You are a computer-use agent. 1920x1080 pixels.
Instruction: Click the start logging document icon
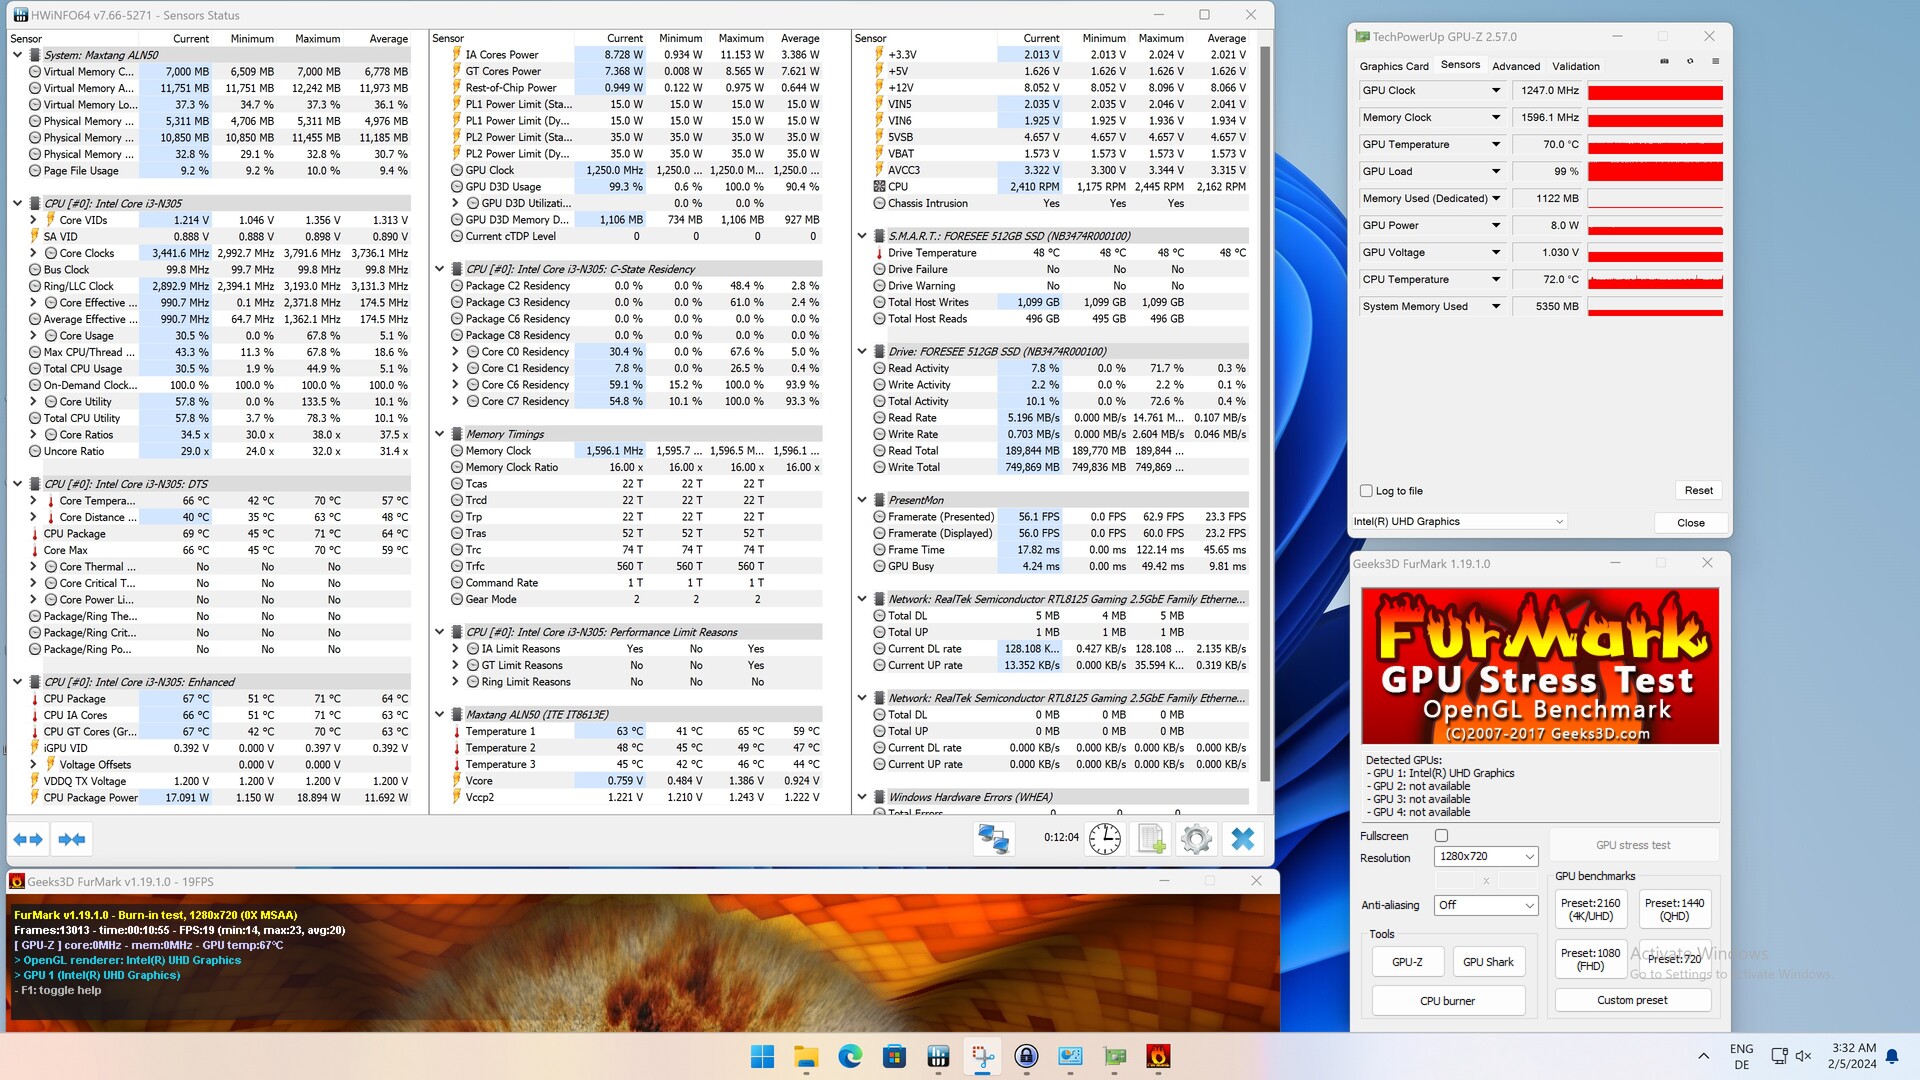coord(1151,839)
